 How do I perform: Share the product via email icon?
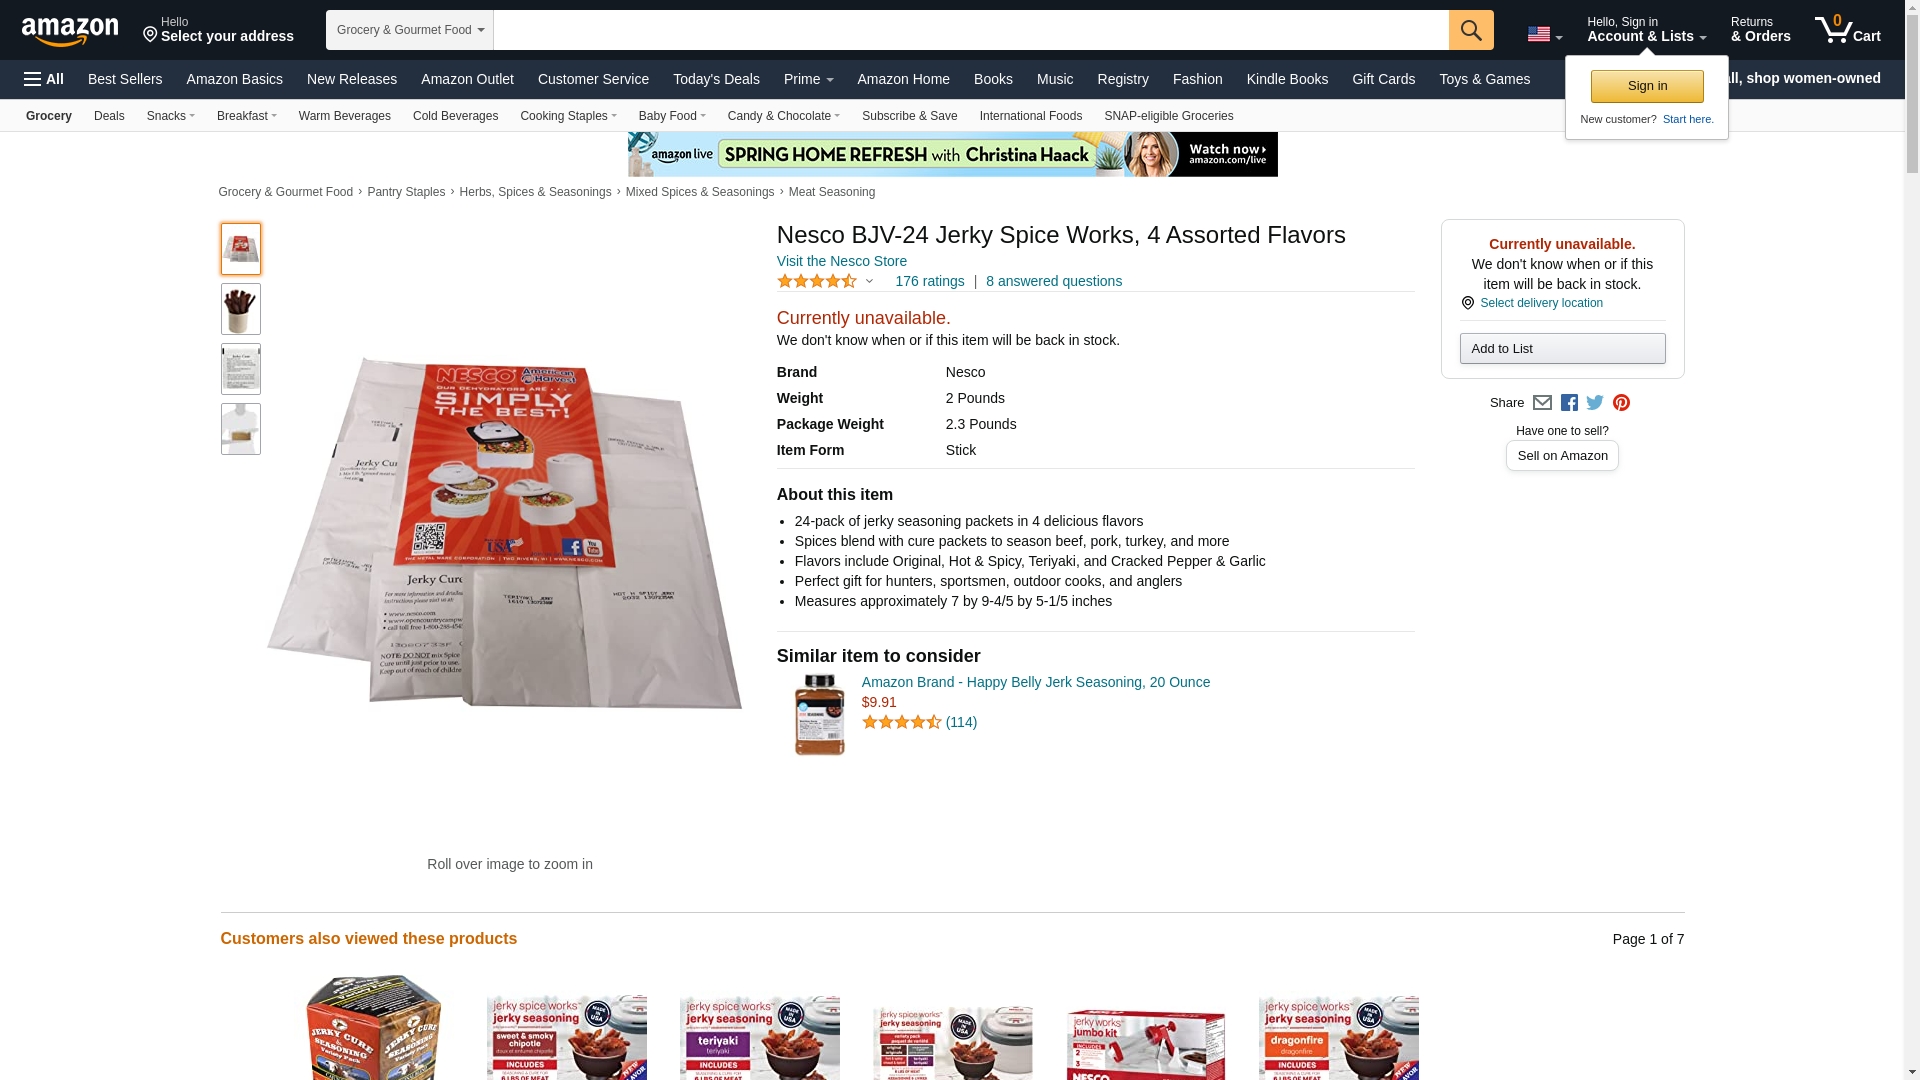1542,403
